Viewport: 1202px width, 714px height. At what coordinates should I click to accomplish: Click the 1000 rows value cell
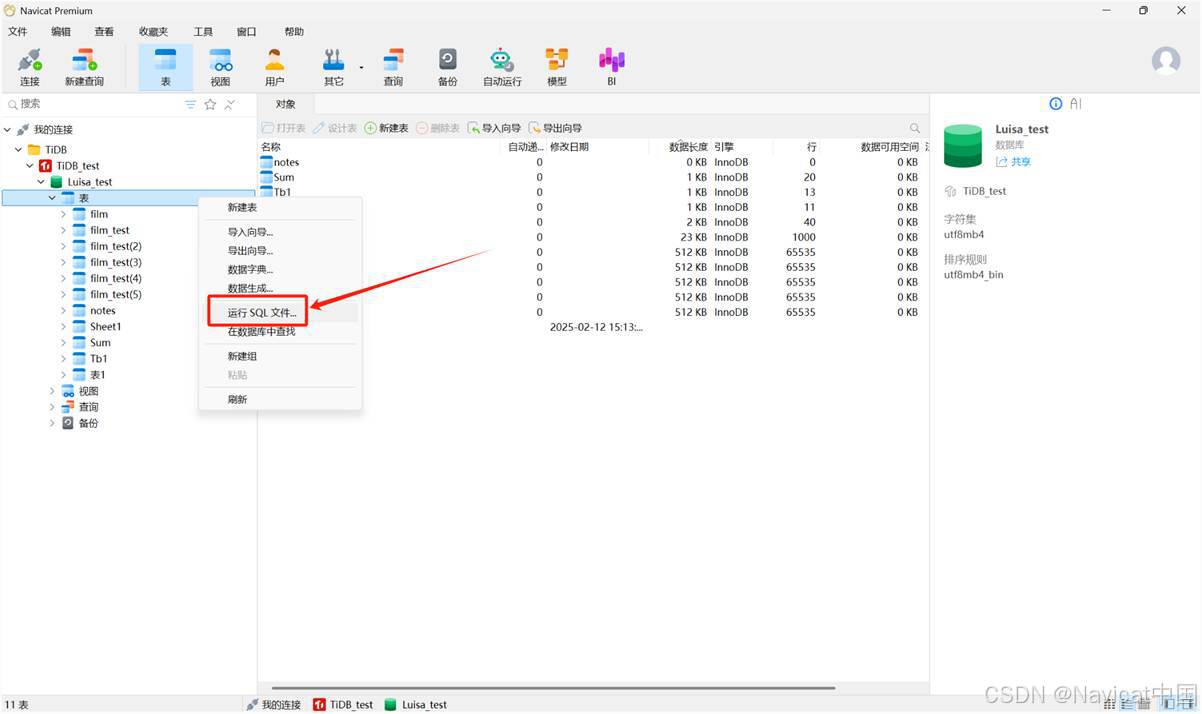[x=803, y=237]
